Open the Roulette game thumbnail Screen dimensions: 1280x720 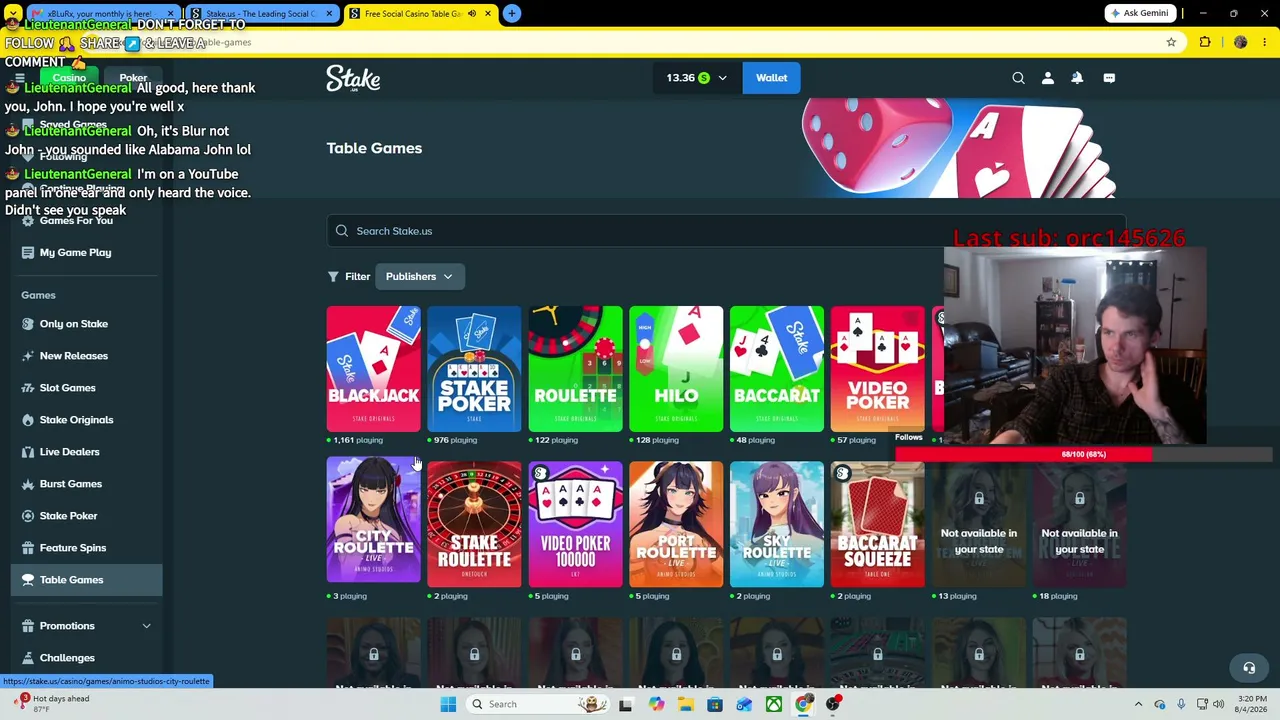tap(575, 369)
